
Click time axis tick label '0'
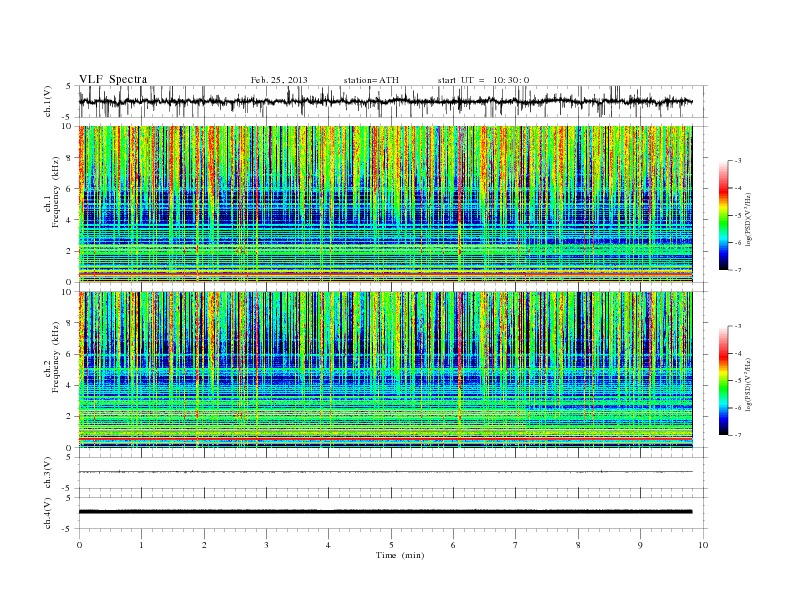79,545
